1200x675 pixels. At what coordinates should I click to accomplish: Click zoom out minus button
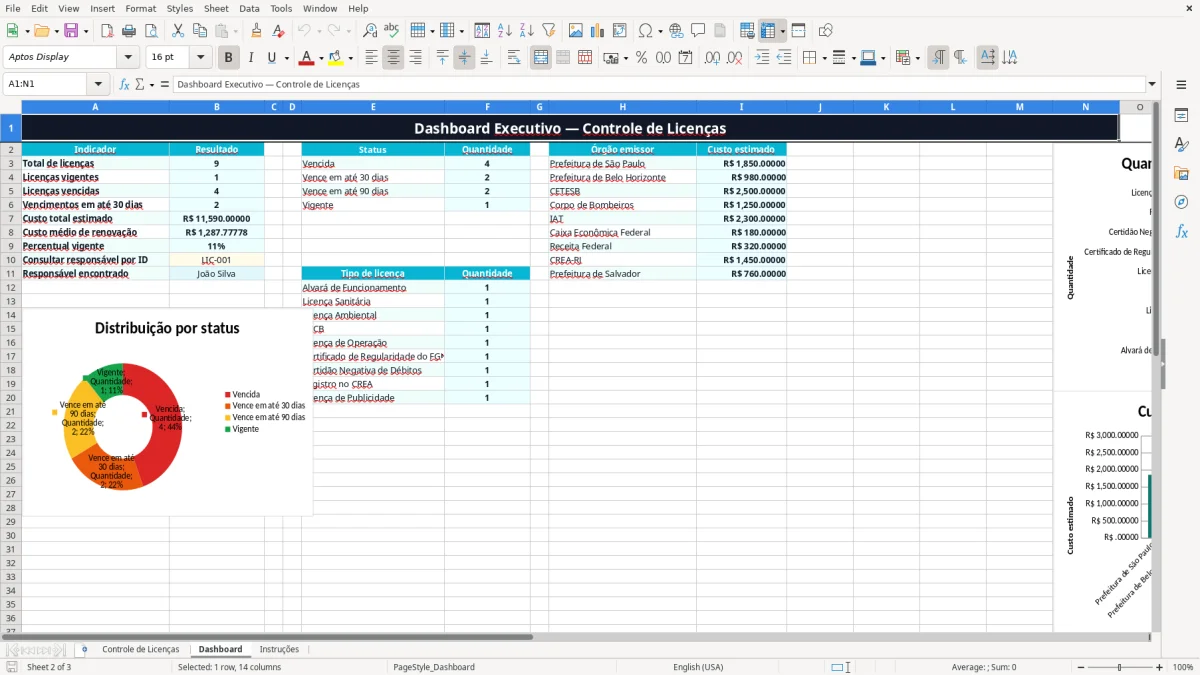[x=1079, y=667]
